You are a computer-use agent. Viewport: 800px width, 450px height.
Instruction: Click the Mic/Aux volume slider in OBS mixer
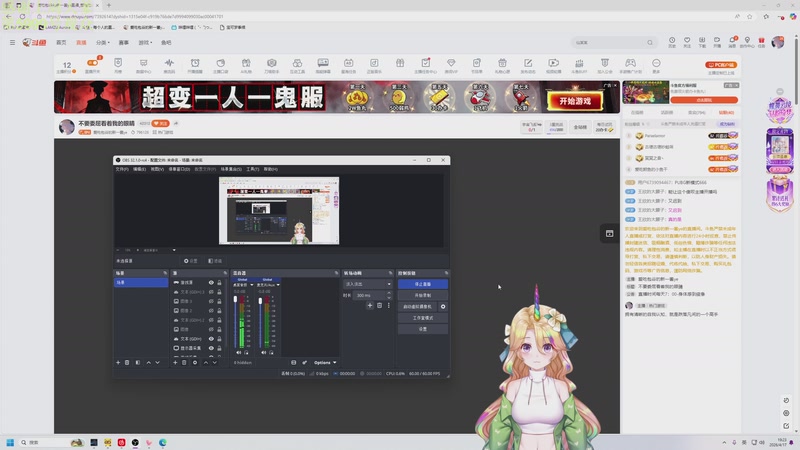(x=260, y=322)
